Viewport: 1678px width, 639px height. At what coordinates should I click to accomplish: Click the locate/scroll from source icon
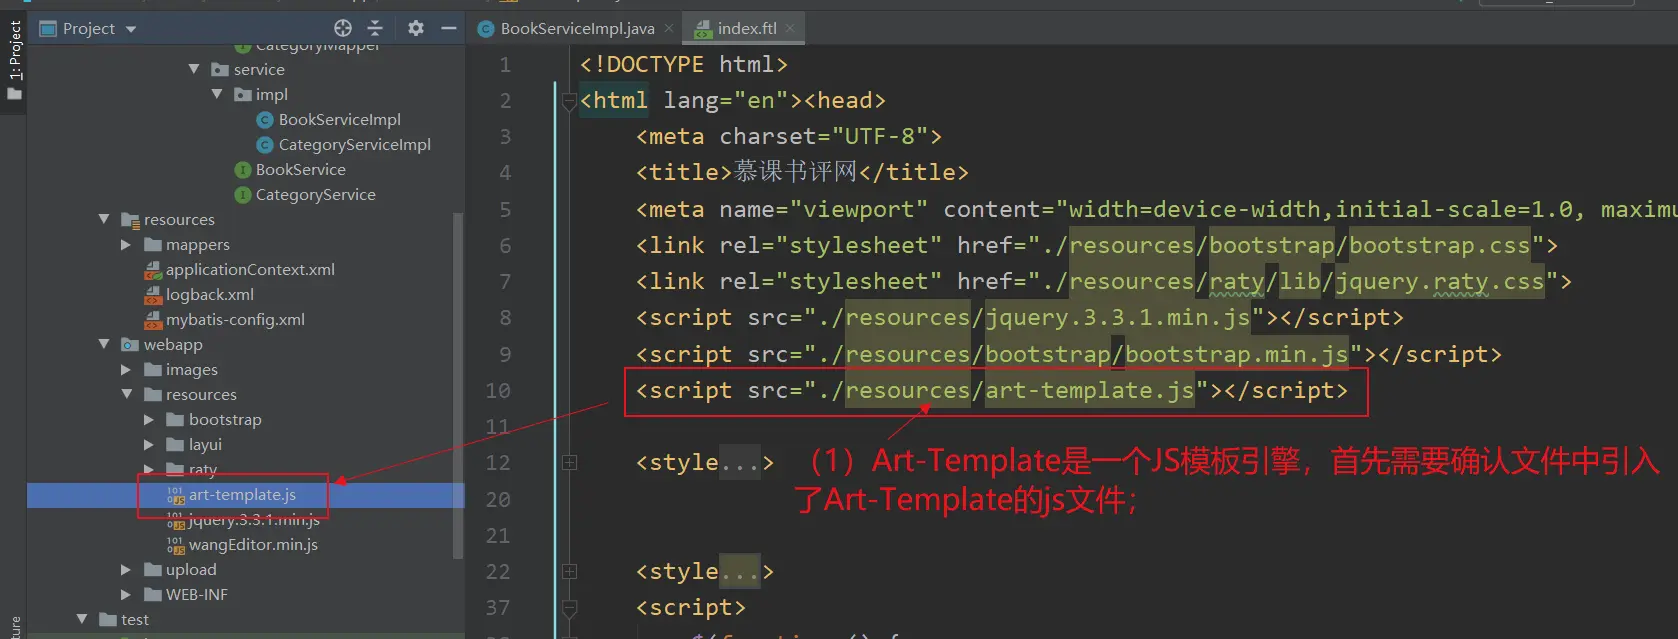343,28
